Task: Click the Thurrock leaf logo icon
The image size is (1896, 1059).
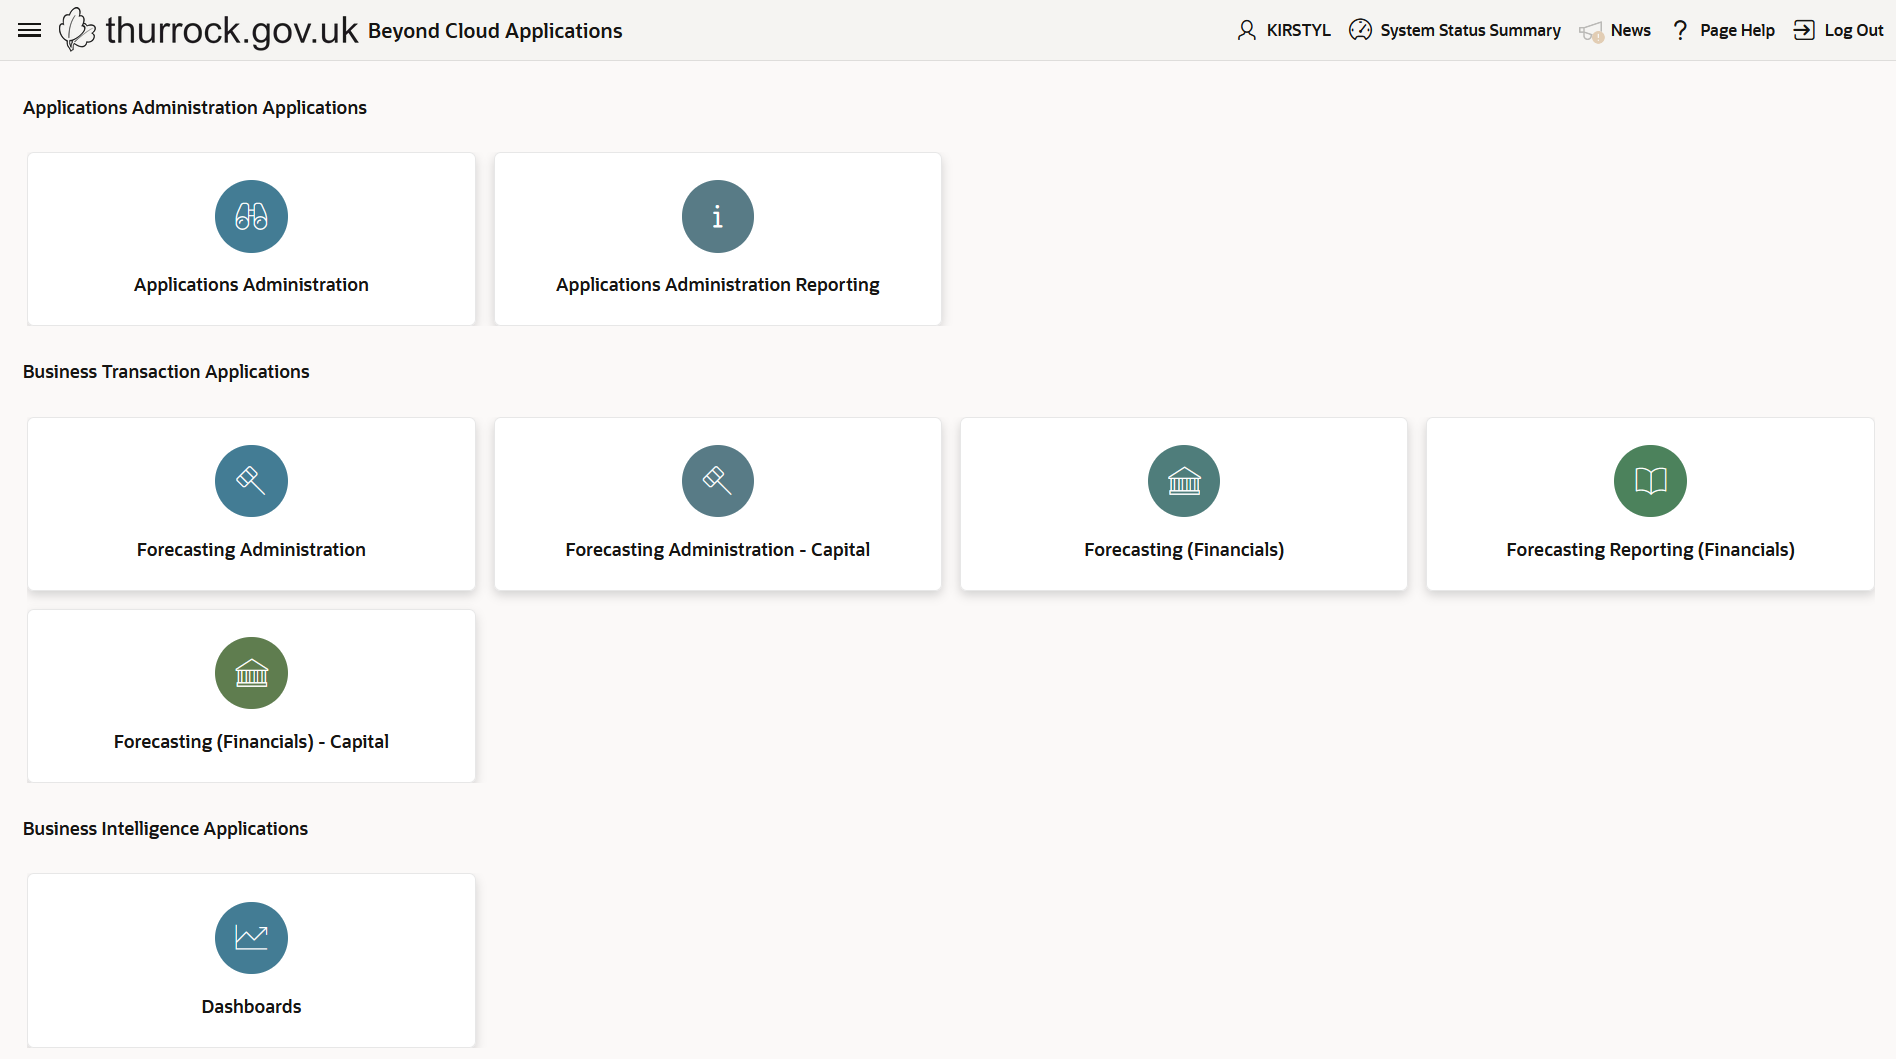Action: [x=77, y=30]
